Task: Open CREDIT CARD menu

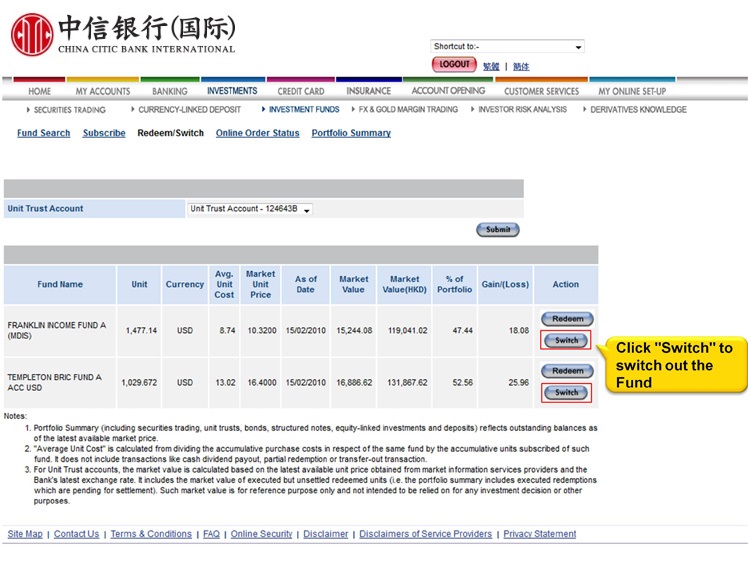Action: coord(301,91)
